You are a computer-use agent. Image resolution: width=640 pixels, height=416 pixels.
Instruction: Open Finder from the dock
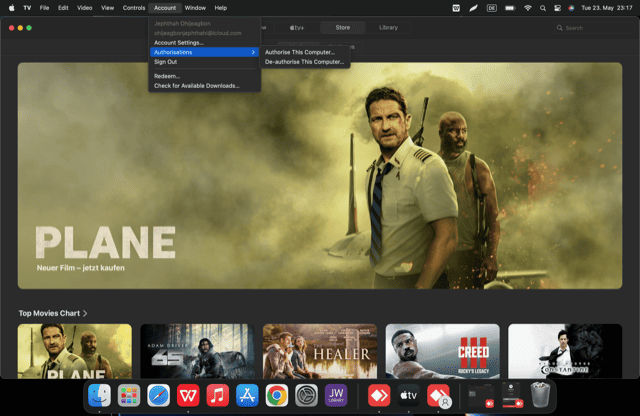(x=99, y=394)
